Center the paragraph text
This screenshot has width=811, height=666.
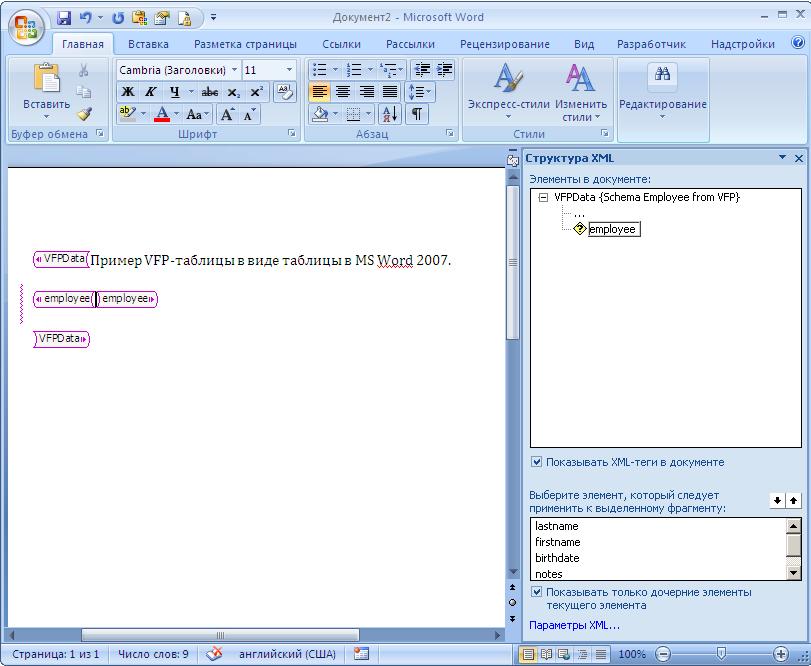pos(343,92)
